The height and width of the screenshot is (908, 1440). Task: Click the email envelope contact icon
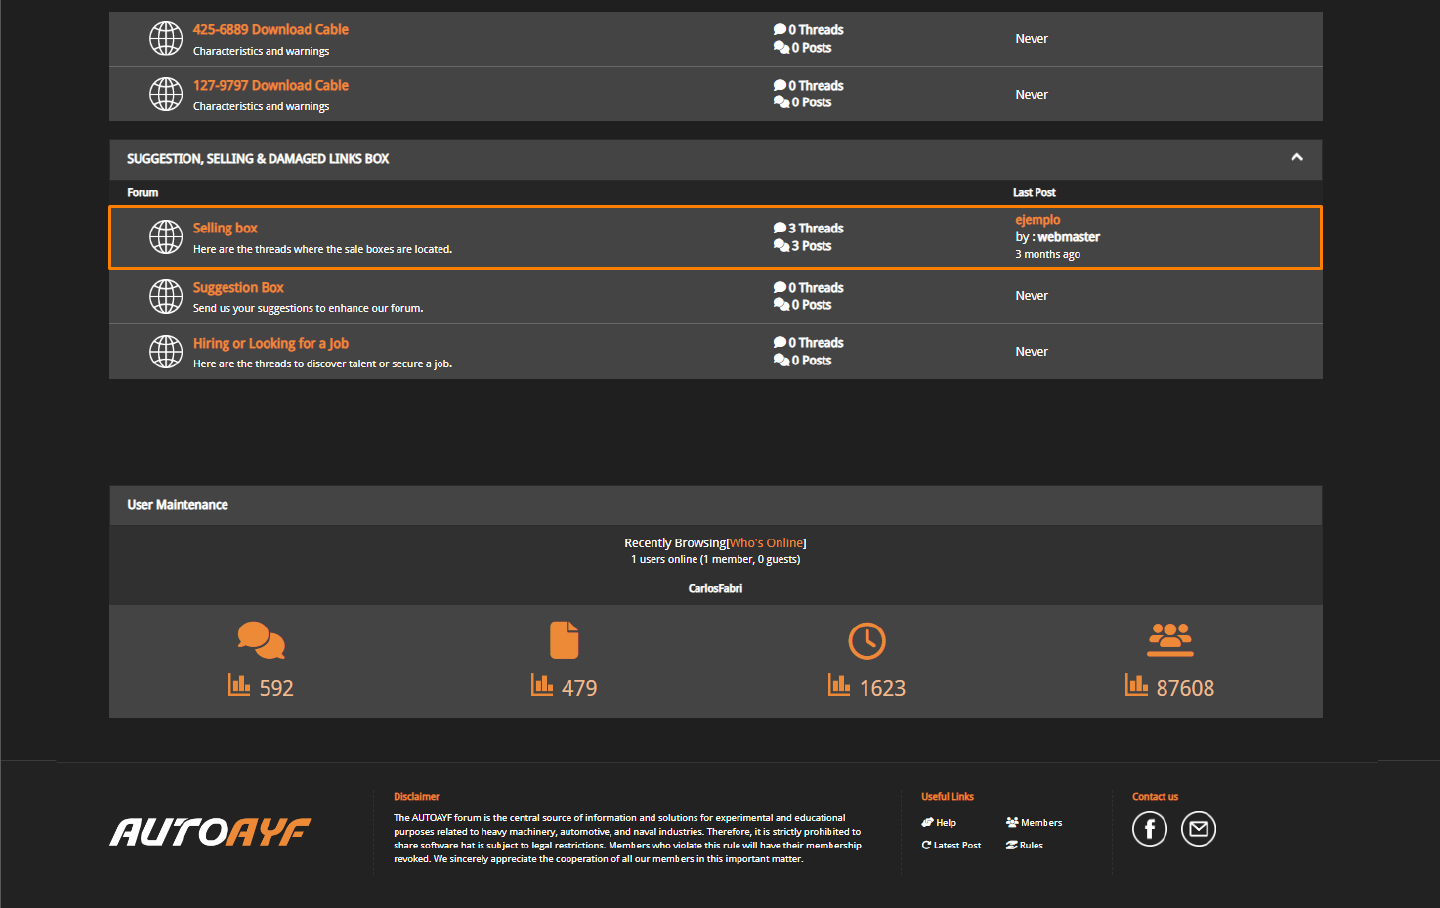[x=1198, y=829]
